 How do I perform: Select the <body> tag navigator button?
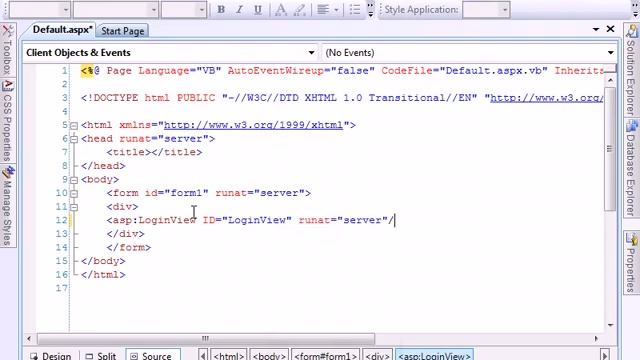click(x=269, y=355)
